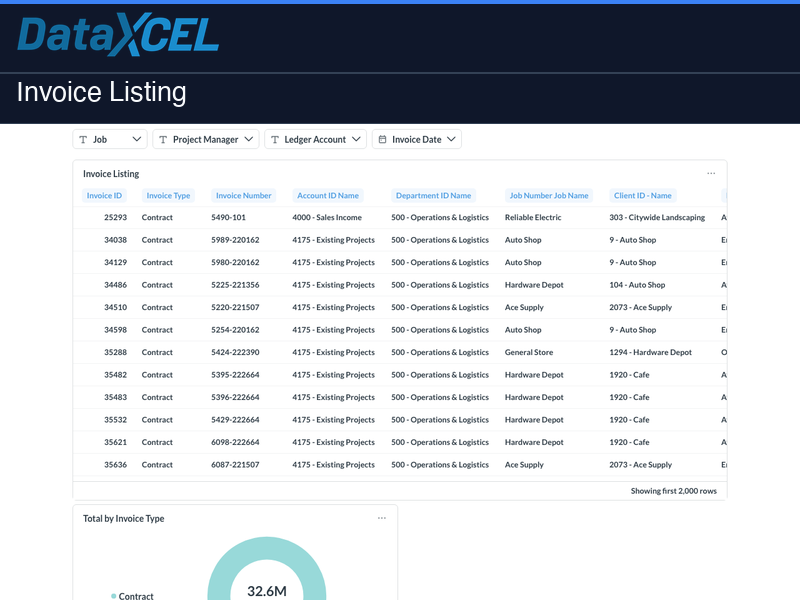Expand the Job filter dropdown
The width and height of the screenshot is (800, 600).
pos(137,139)
